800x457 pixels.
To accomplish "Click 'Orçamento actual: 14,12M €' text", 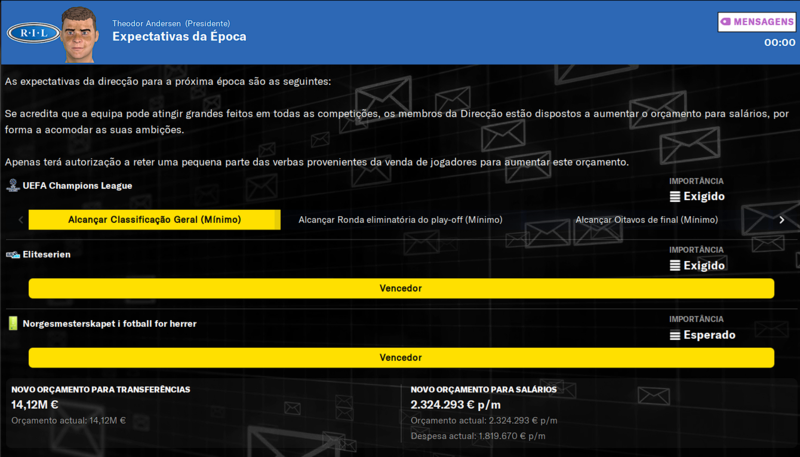I will [x=68, y=421].
